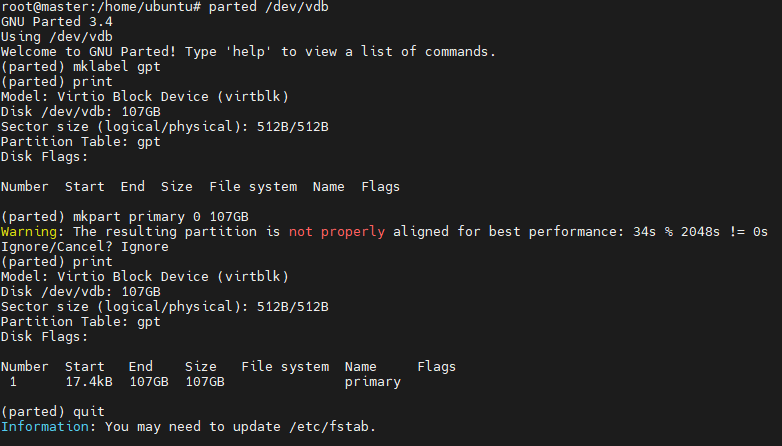Click the partition number '1' row entry
This screenshot has height=446, width=782.
tap(13, 382)
